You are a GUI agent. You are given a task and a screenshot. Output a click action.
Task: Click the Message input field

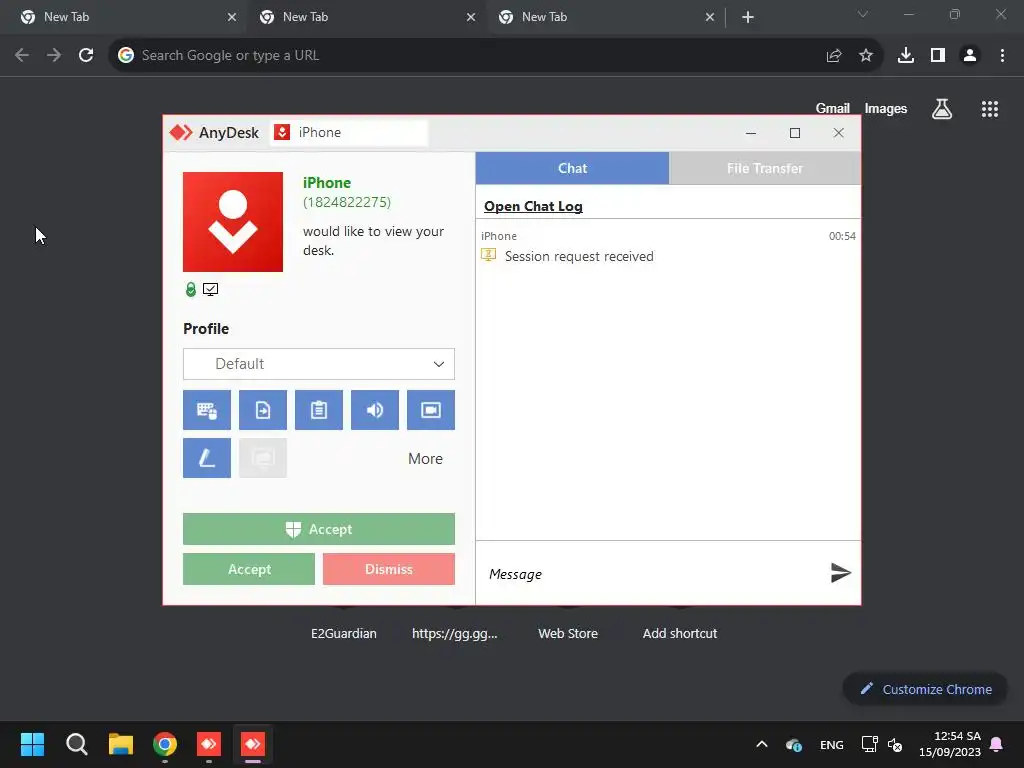pyautogui.click(x=653, y=574)
